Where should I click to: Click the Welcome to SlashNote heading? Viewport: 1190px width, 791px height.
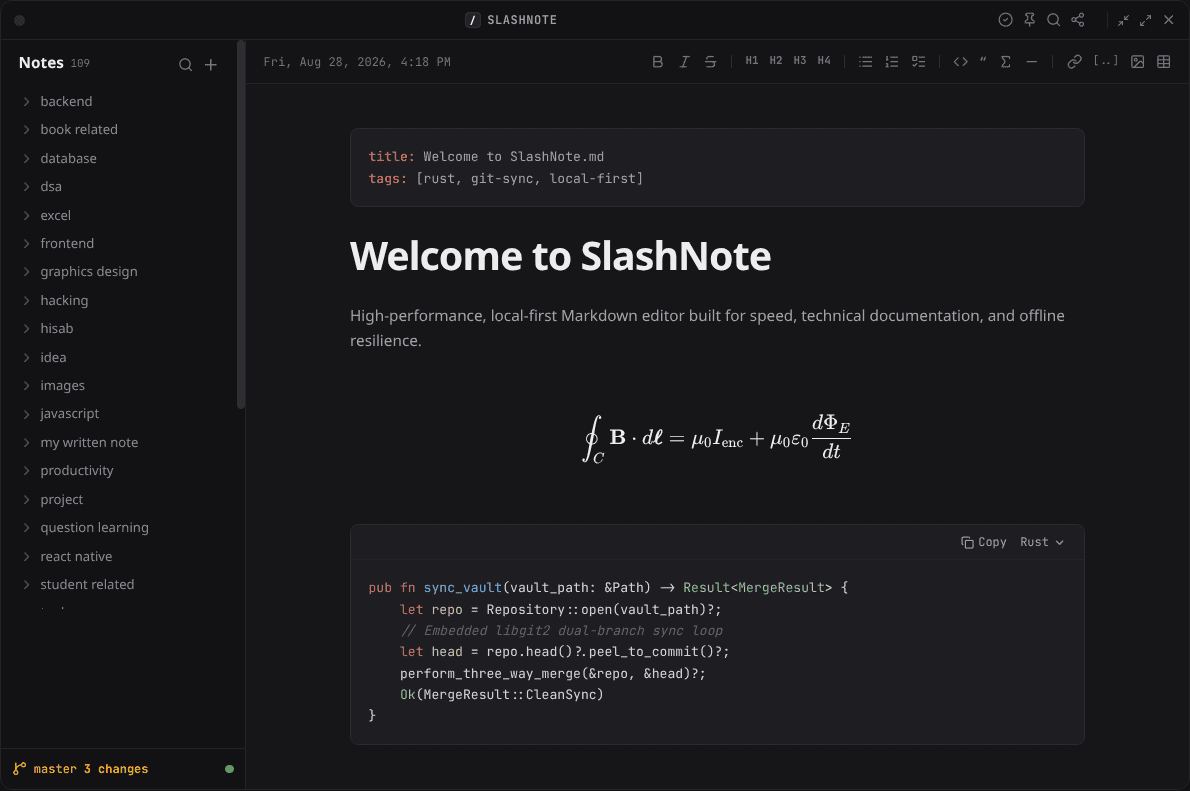(x=560, y=256)
